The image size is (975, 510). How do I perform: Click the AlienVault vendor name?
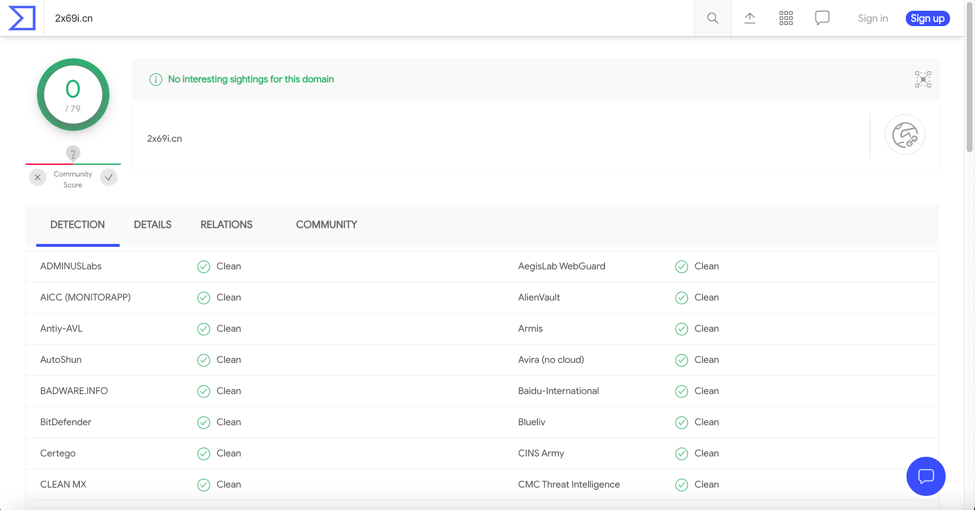[539, 297]
